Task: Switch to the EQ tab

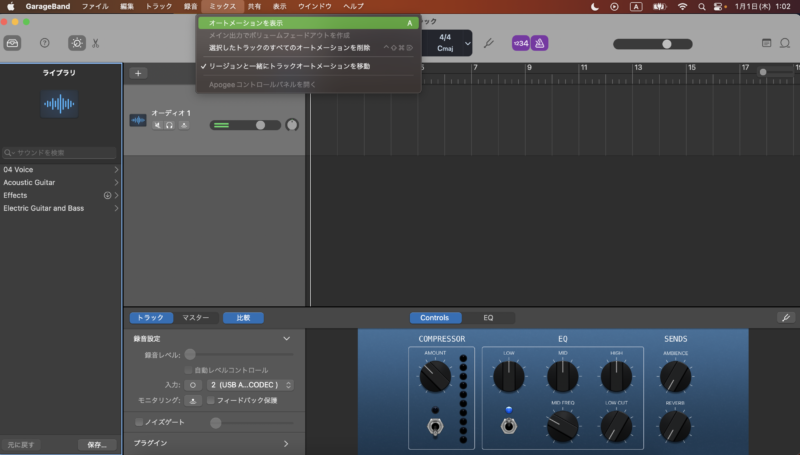Action: pos(488,318)
